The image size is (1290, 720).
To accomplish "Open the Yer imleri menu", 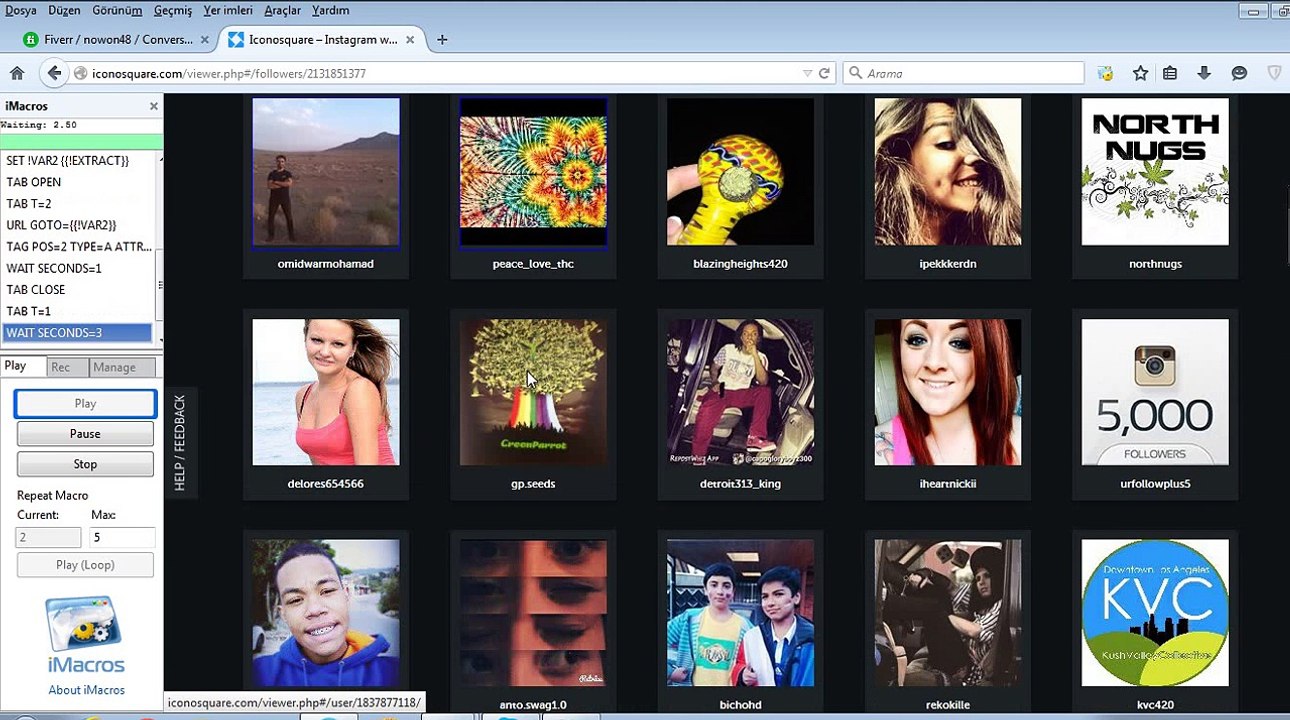I will pyautogui.click(x=228, y=10).
